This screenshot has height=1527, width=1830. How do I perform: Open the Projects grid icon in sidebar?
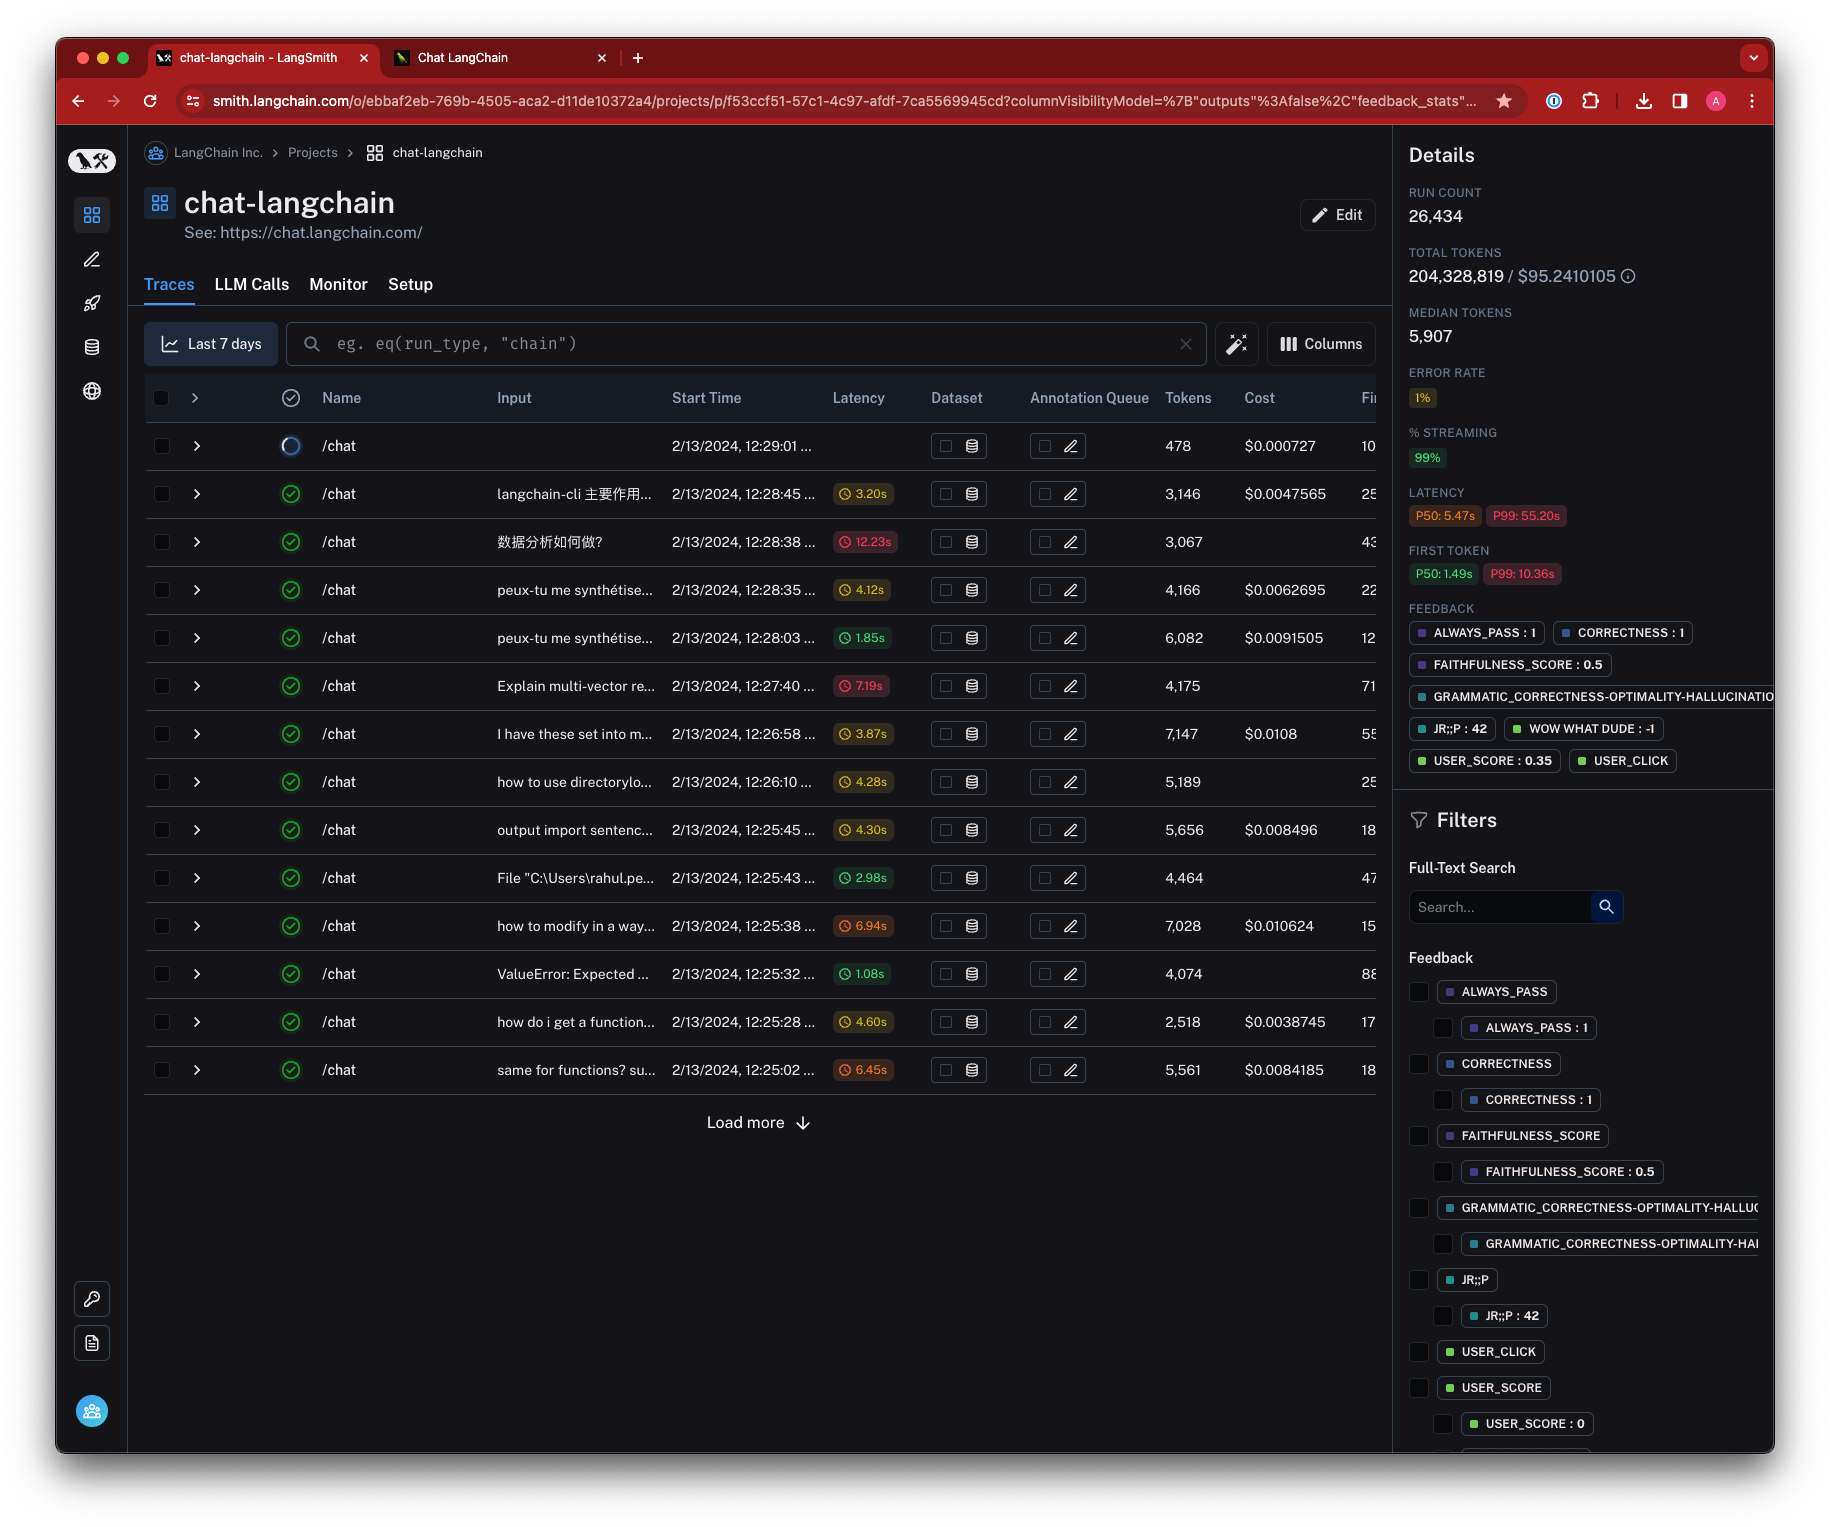click(x=92, y=215)
